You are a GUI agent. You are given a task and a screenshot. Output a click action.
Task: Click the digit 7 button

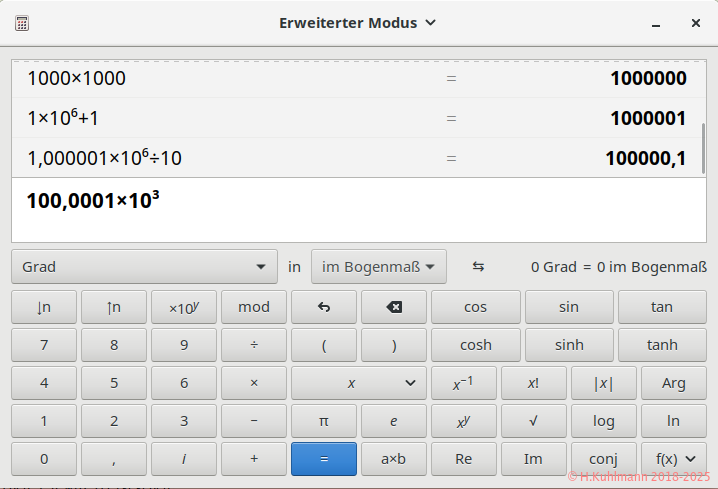pyautogui.click(x=44, y=345)
